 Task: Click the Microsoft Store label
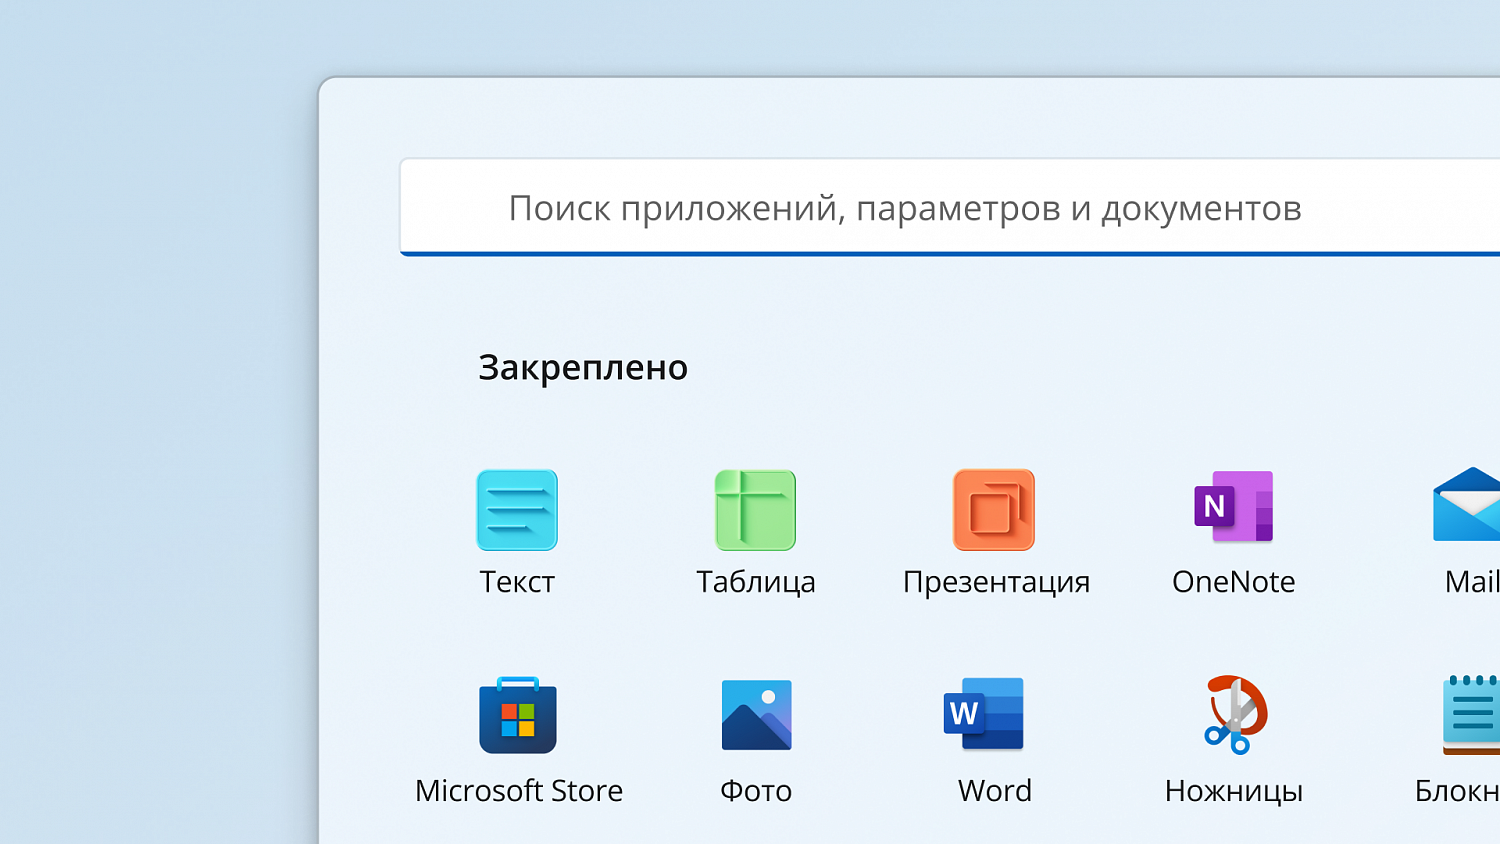[519, 790]
